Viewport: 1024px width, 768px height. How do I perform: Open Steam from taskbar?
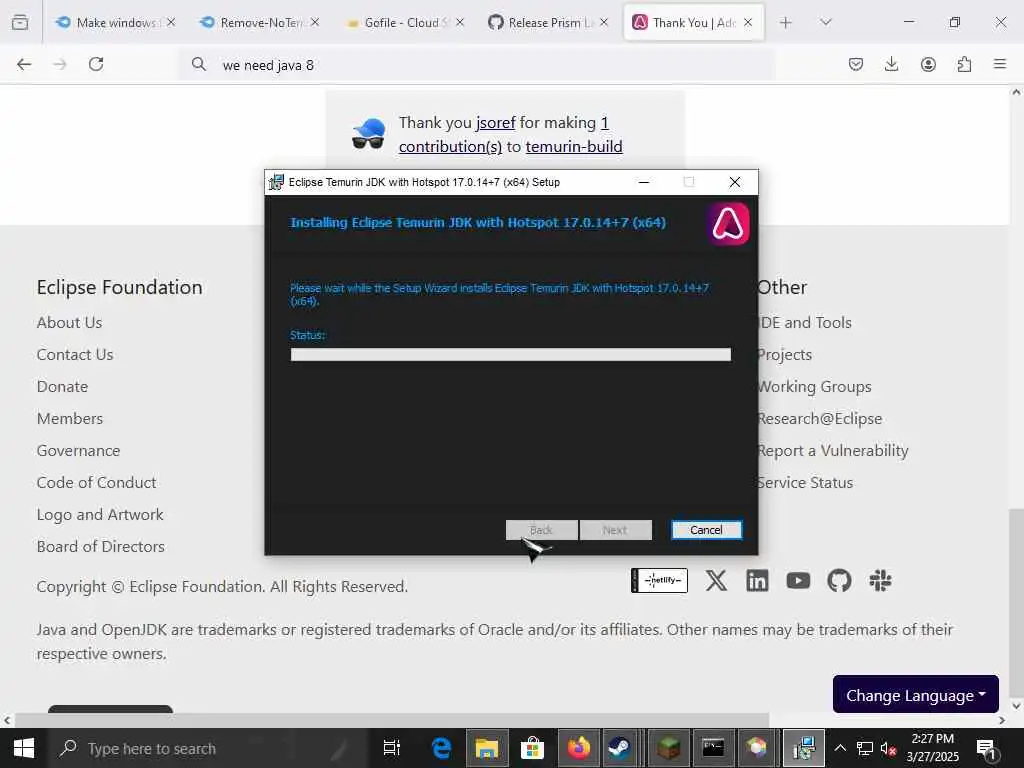pos(619,748)
